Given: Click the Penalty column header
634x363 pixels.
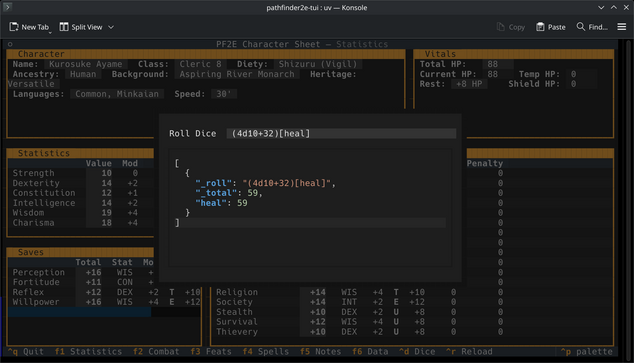Looking at the screenshot, I should point(485,163).
